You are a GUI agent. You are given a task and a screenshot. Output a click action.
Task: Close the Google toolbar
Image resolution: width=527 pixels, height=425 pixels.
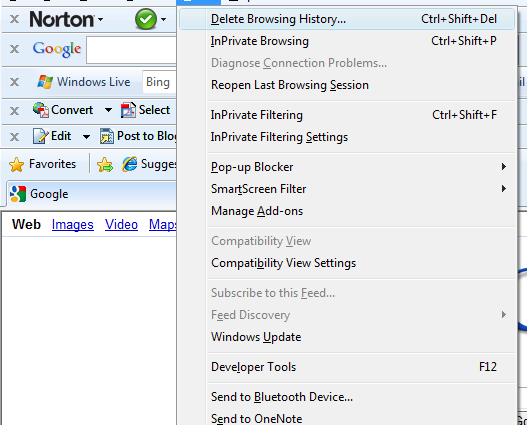[14, 49]
